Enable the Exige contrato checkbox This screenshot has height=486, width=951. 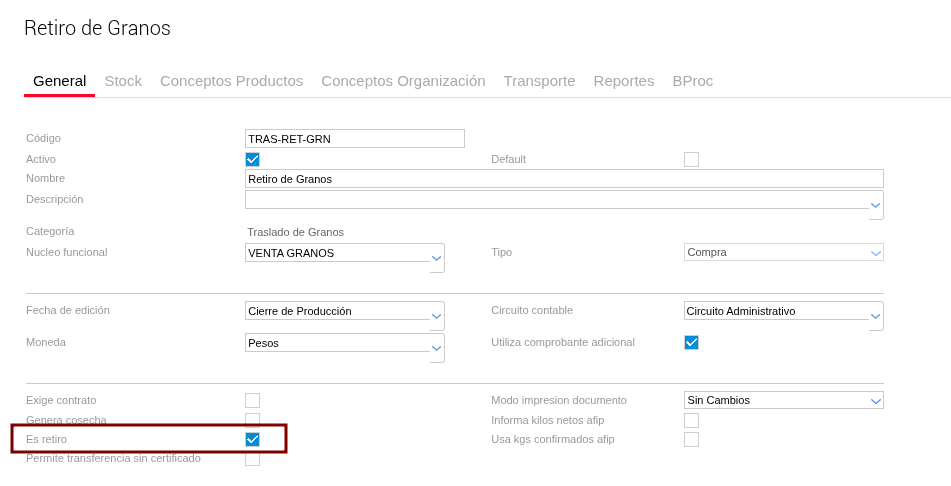(252, 400)
